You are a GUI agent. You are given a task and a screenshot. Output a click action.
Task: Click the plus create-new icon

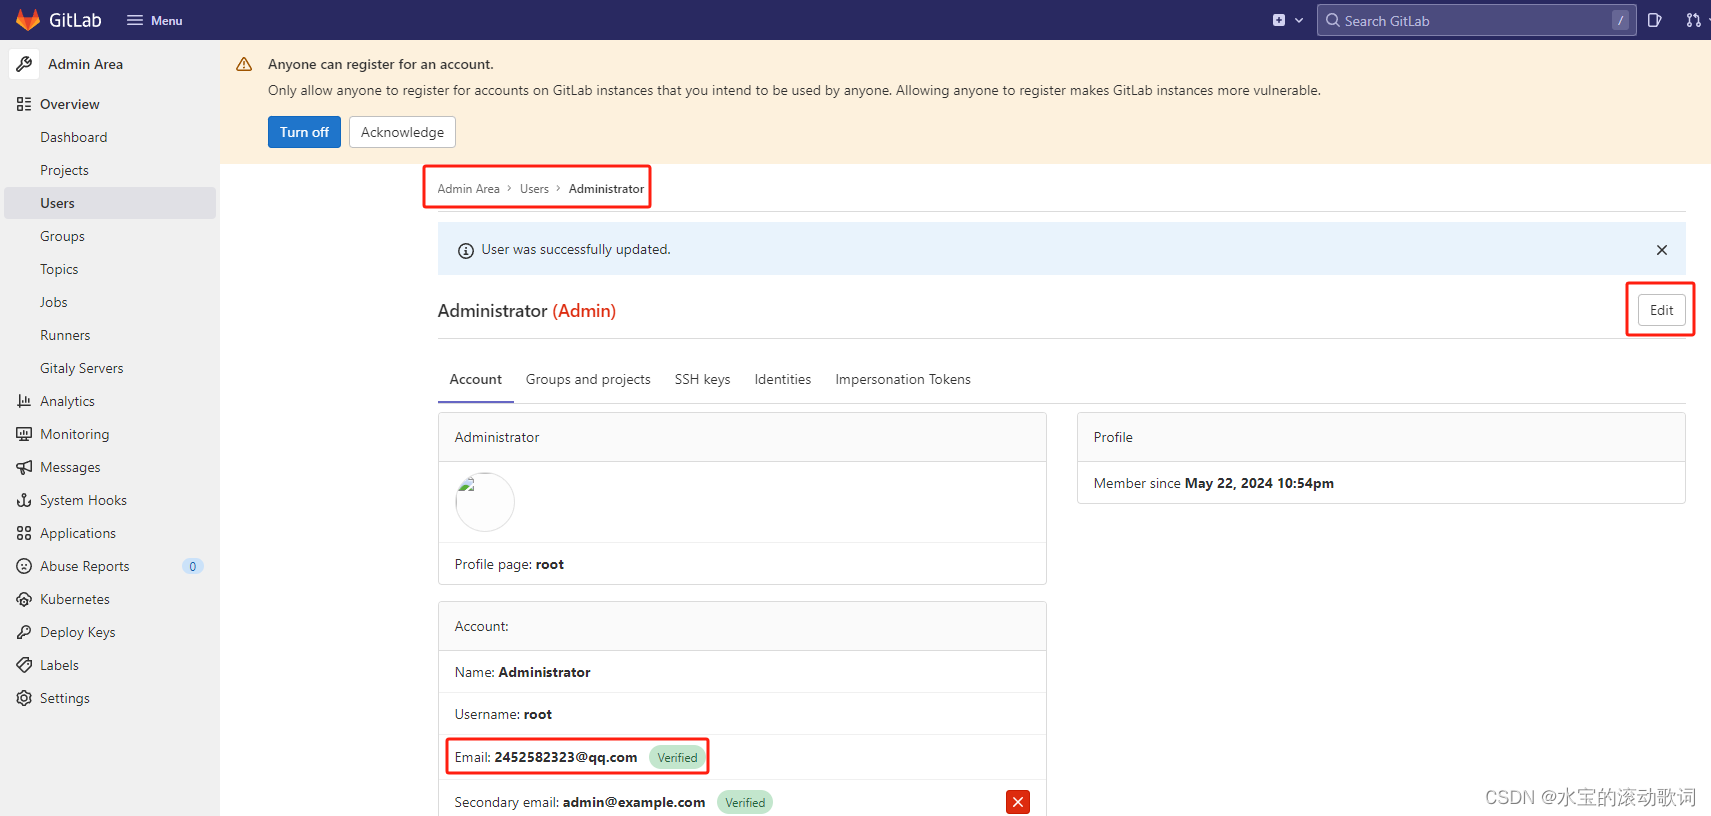(1279, 20)
